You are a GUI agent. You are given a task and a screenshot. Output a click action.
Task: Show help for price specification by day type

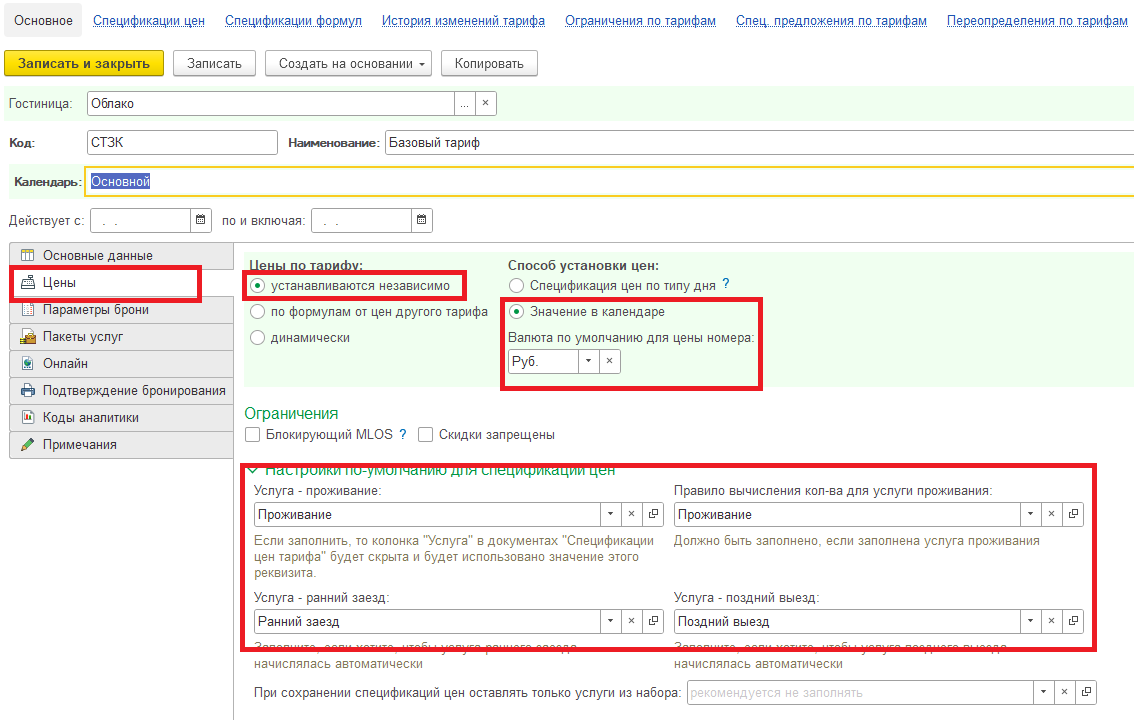pyautogui.click(x=726, y=284)
